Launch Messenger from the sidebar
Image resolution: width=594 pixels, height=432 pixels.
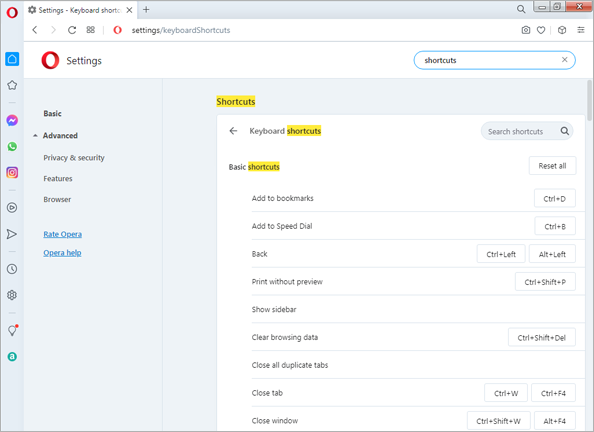click(12, 121)
